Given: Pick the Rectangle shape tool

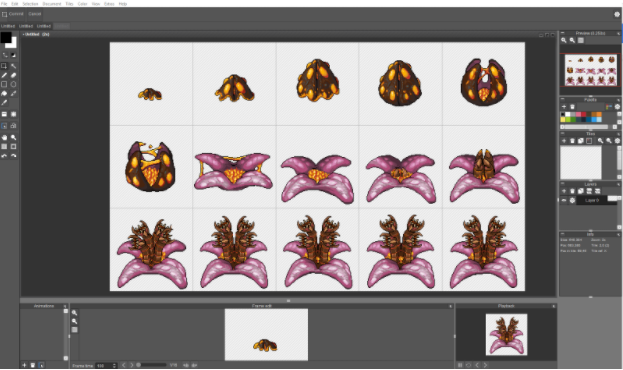Looking at the screenshot, I should (x=4, y=84).
